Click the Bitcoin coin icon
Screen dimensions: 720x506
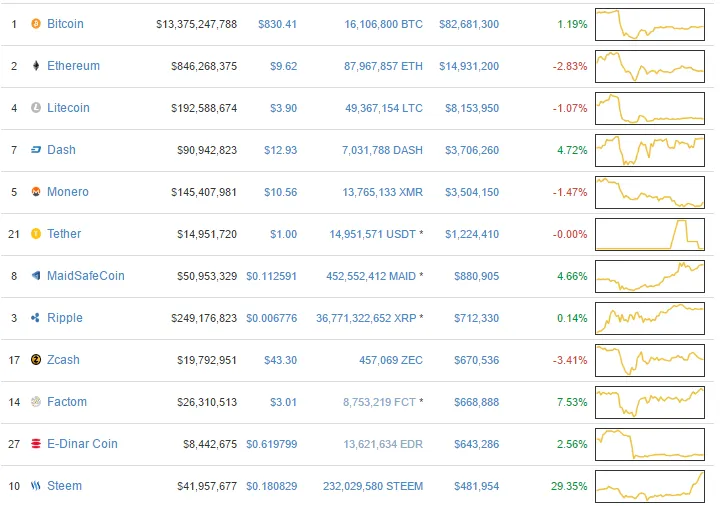(36, 23)
